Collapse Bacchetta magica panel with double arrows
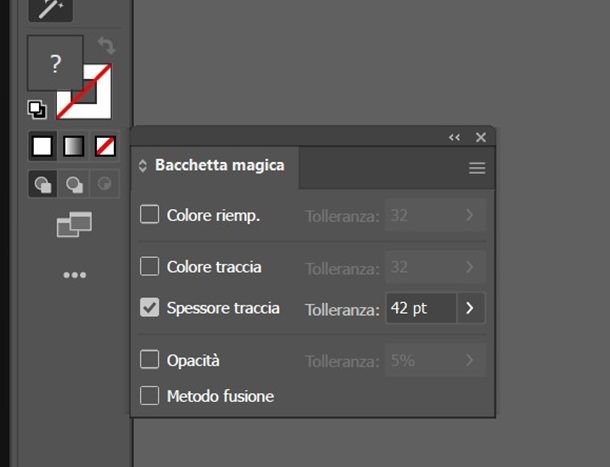The height and width of the screenshot is (467, 610). coord(454,137)
